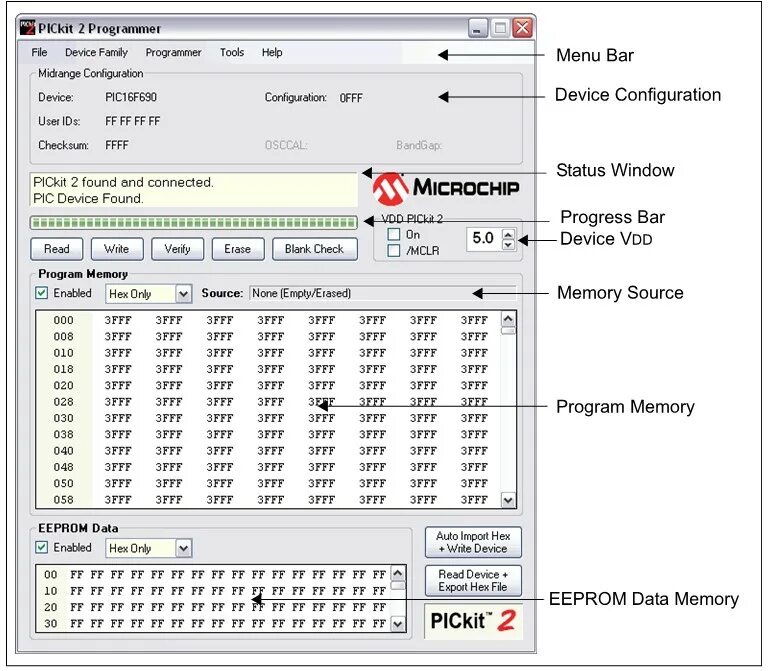Click the Verify button

coord(177,249)
